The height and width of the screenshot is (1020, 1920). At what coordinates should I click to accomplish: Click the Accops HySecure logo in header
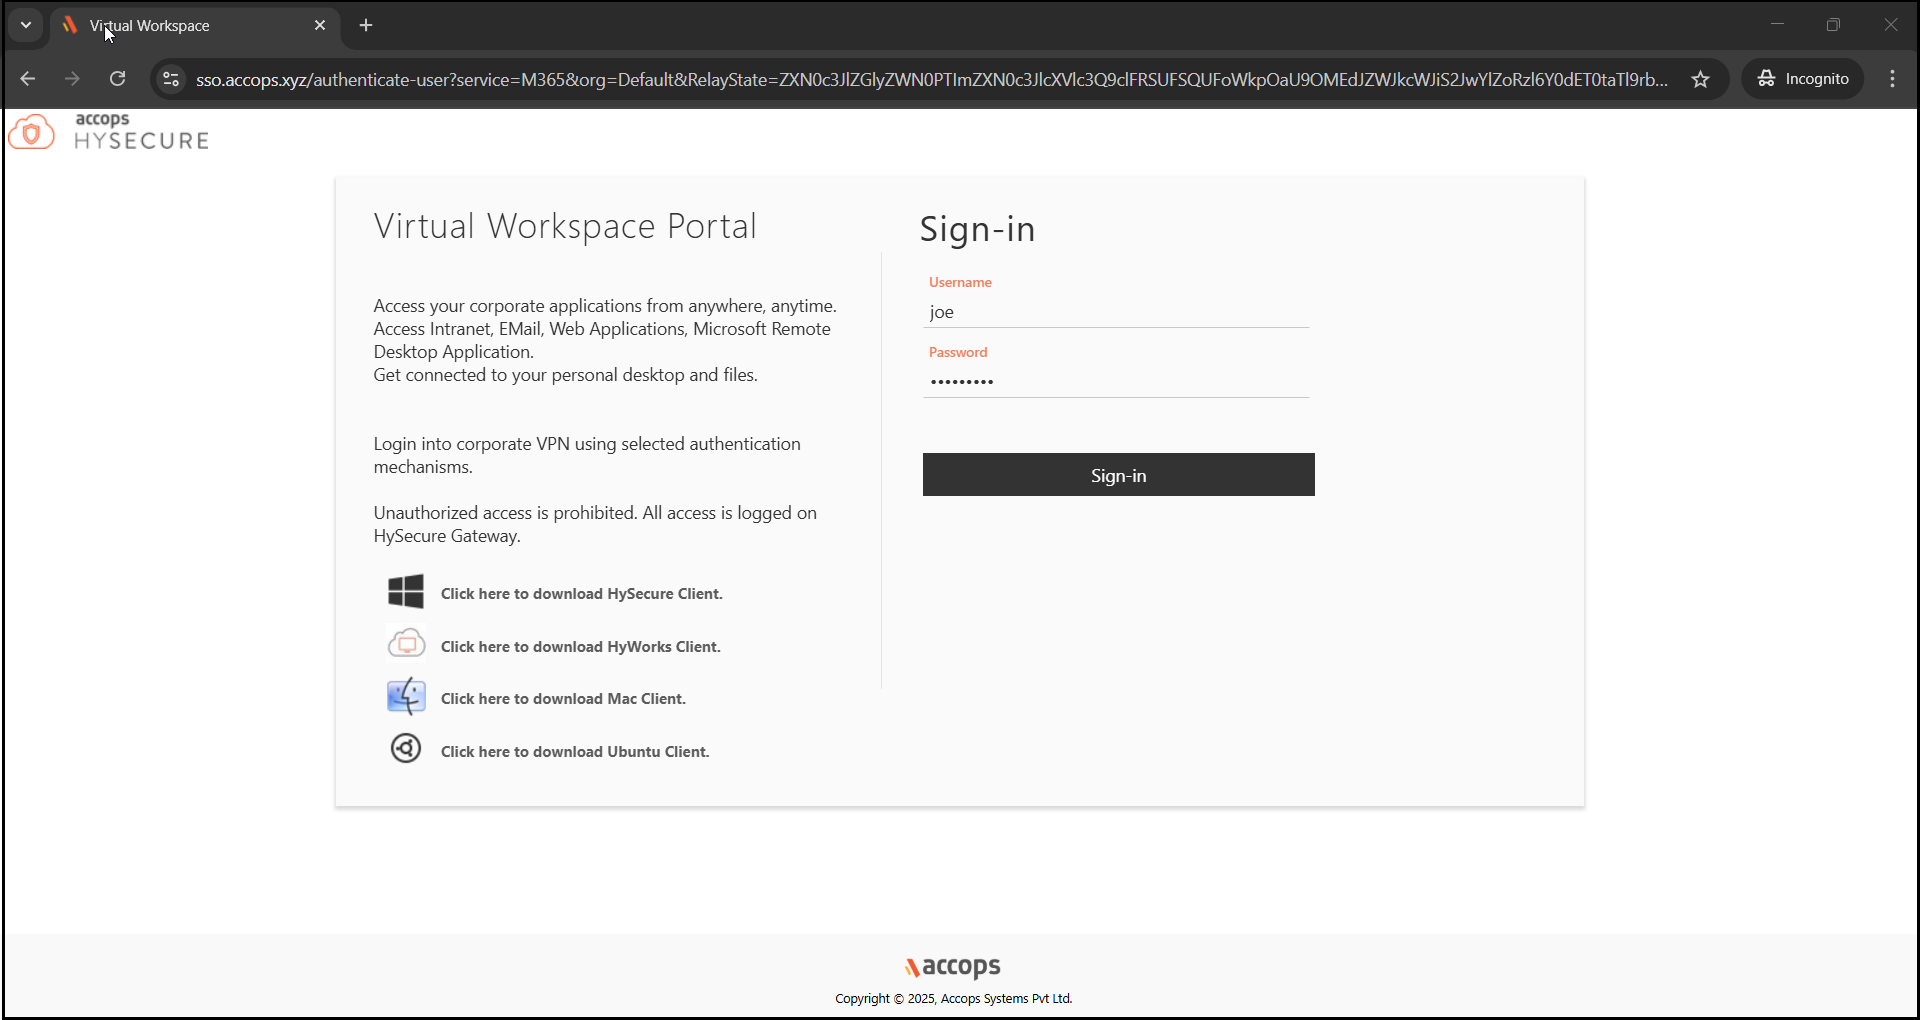click(x=109, y=132)
